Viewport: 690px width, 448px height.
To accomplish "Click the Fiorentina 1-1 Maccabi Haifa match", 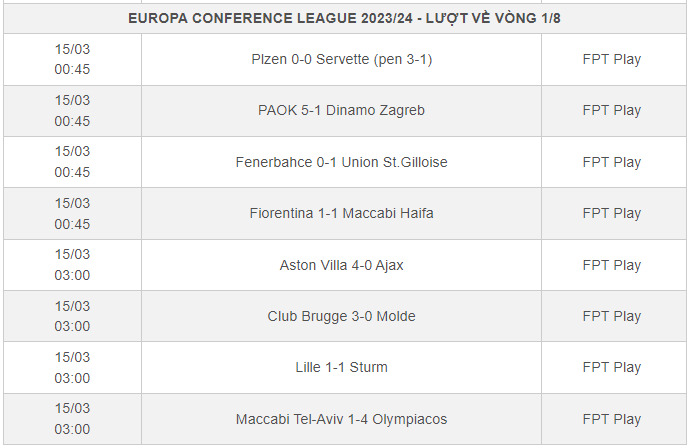I will [x=341, y=213].
